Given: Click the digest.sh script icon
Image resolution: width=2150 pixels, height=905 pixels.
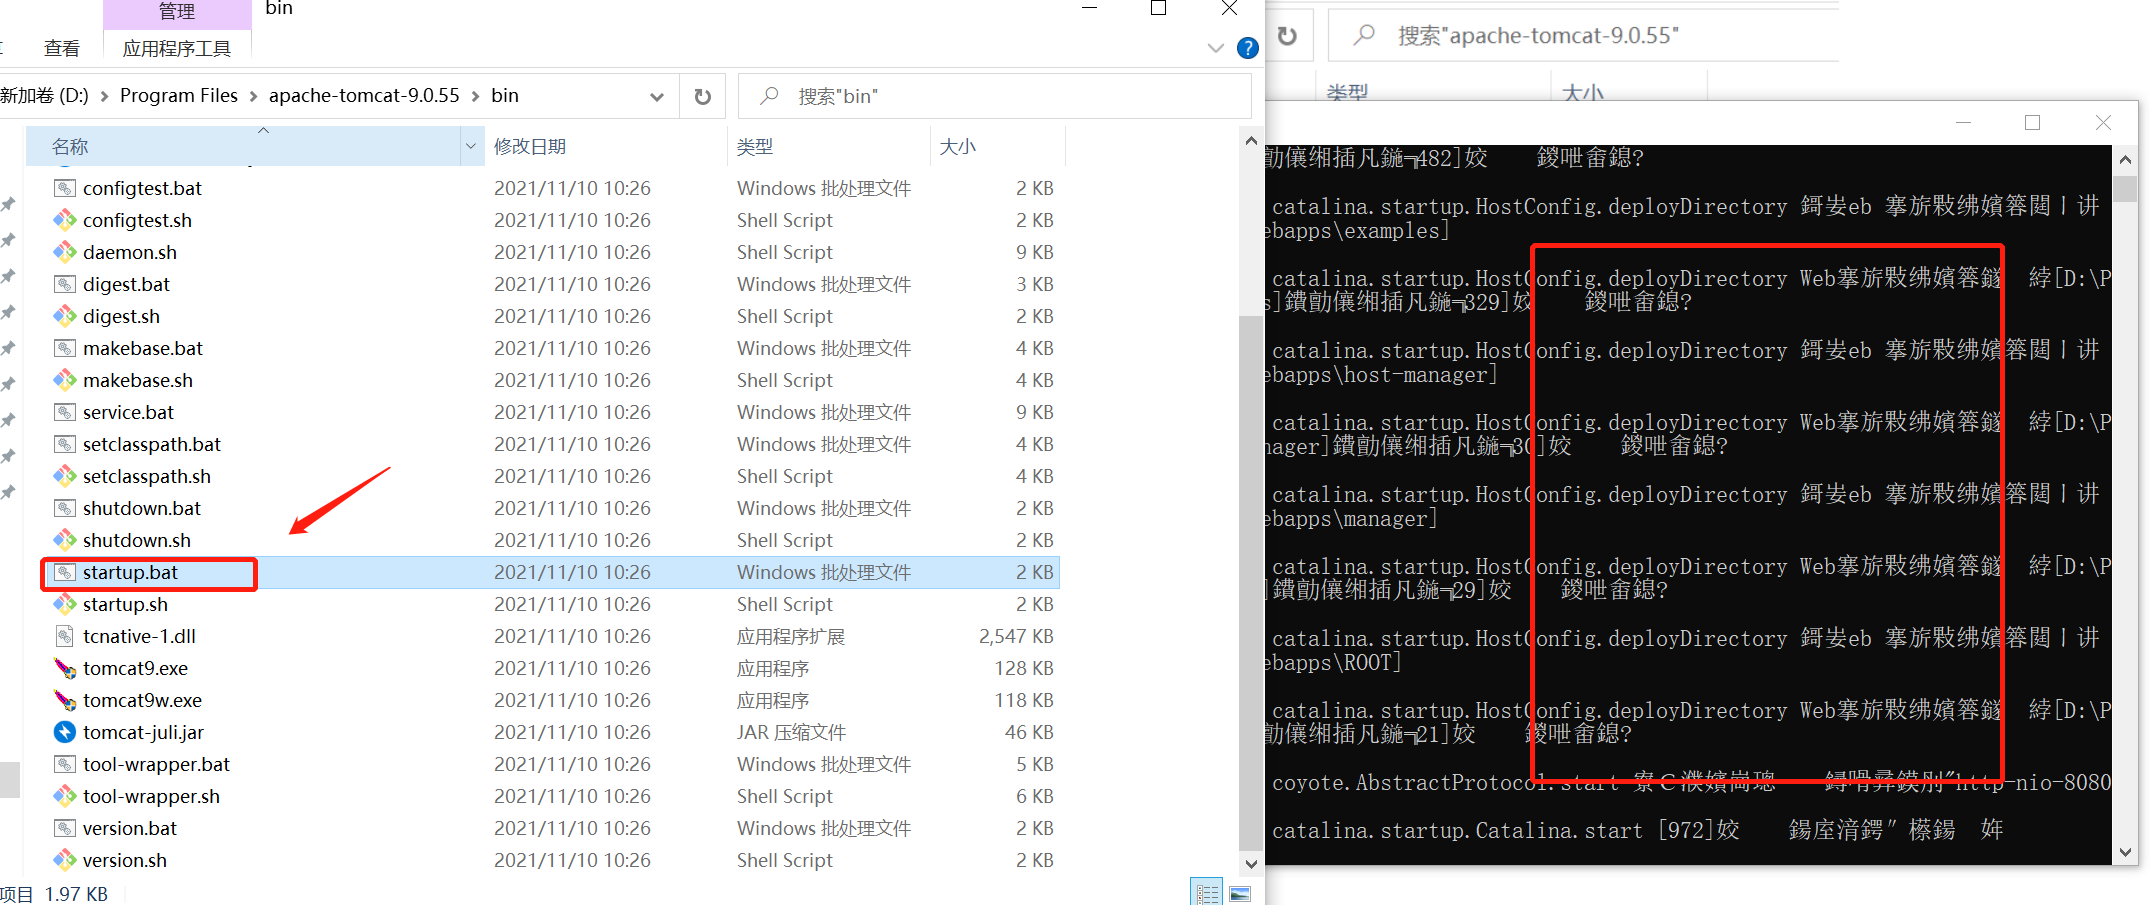Looking at the screenshot, I should 65,316.
